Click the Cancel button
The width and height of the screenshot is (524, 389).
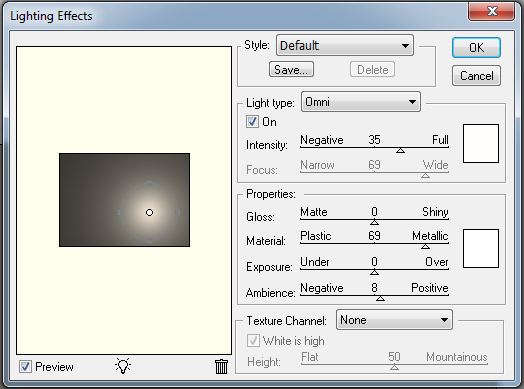pos(476,76)
